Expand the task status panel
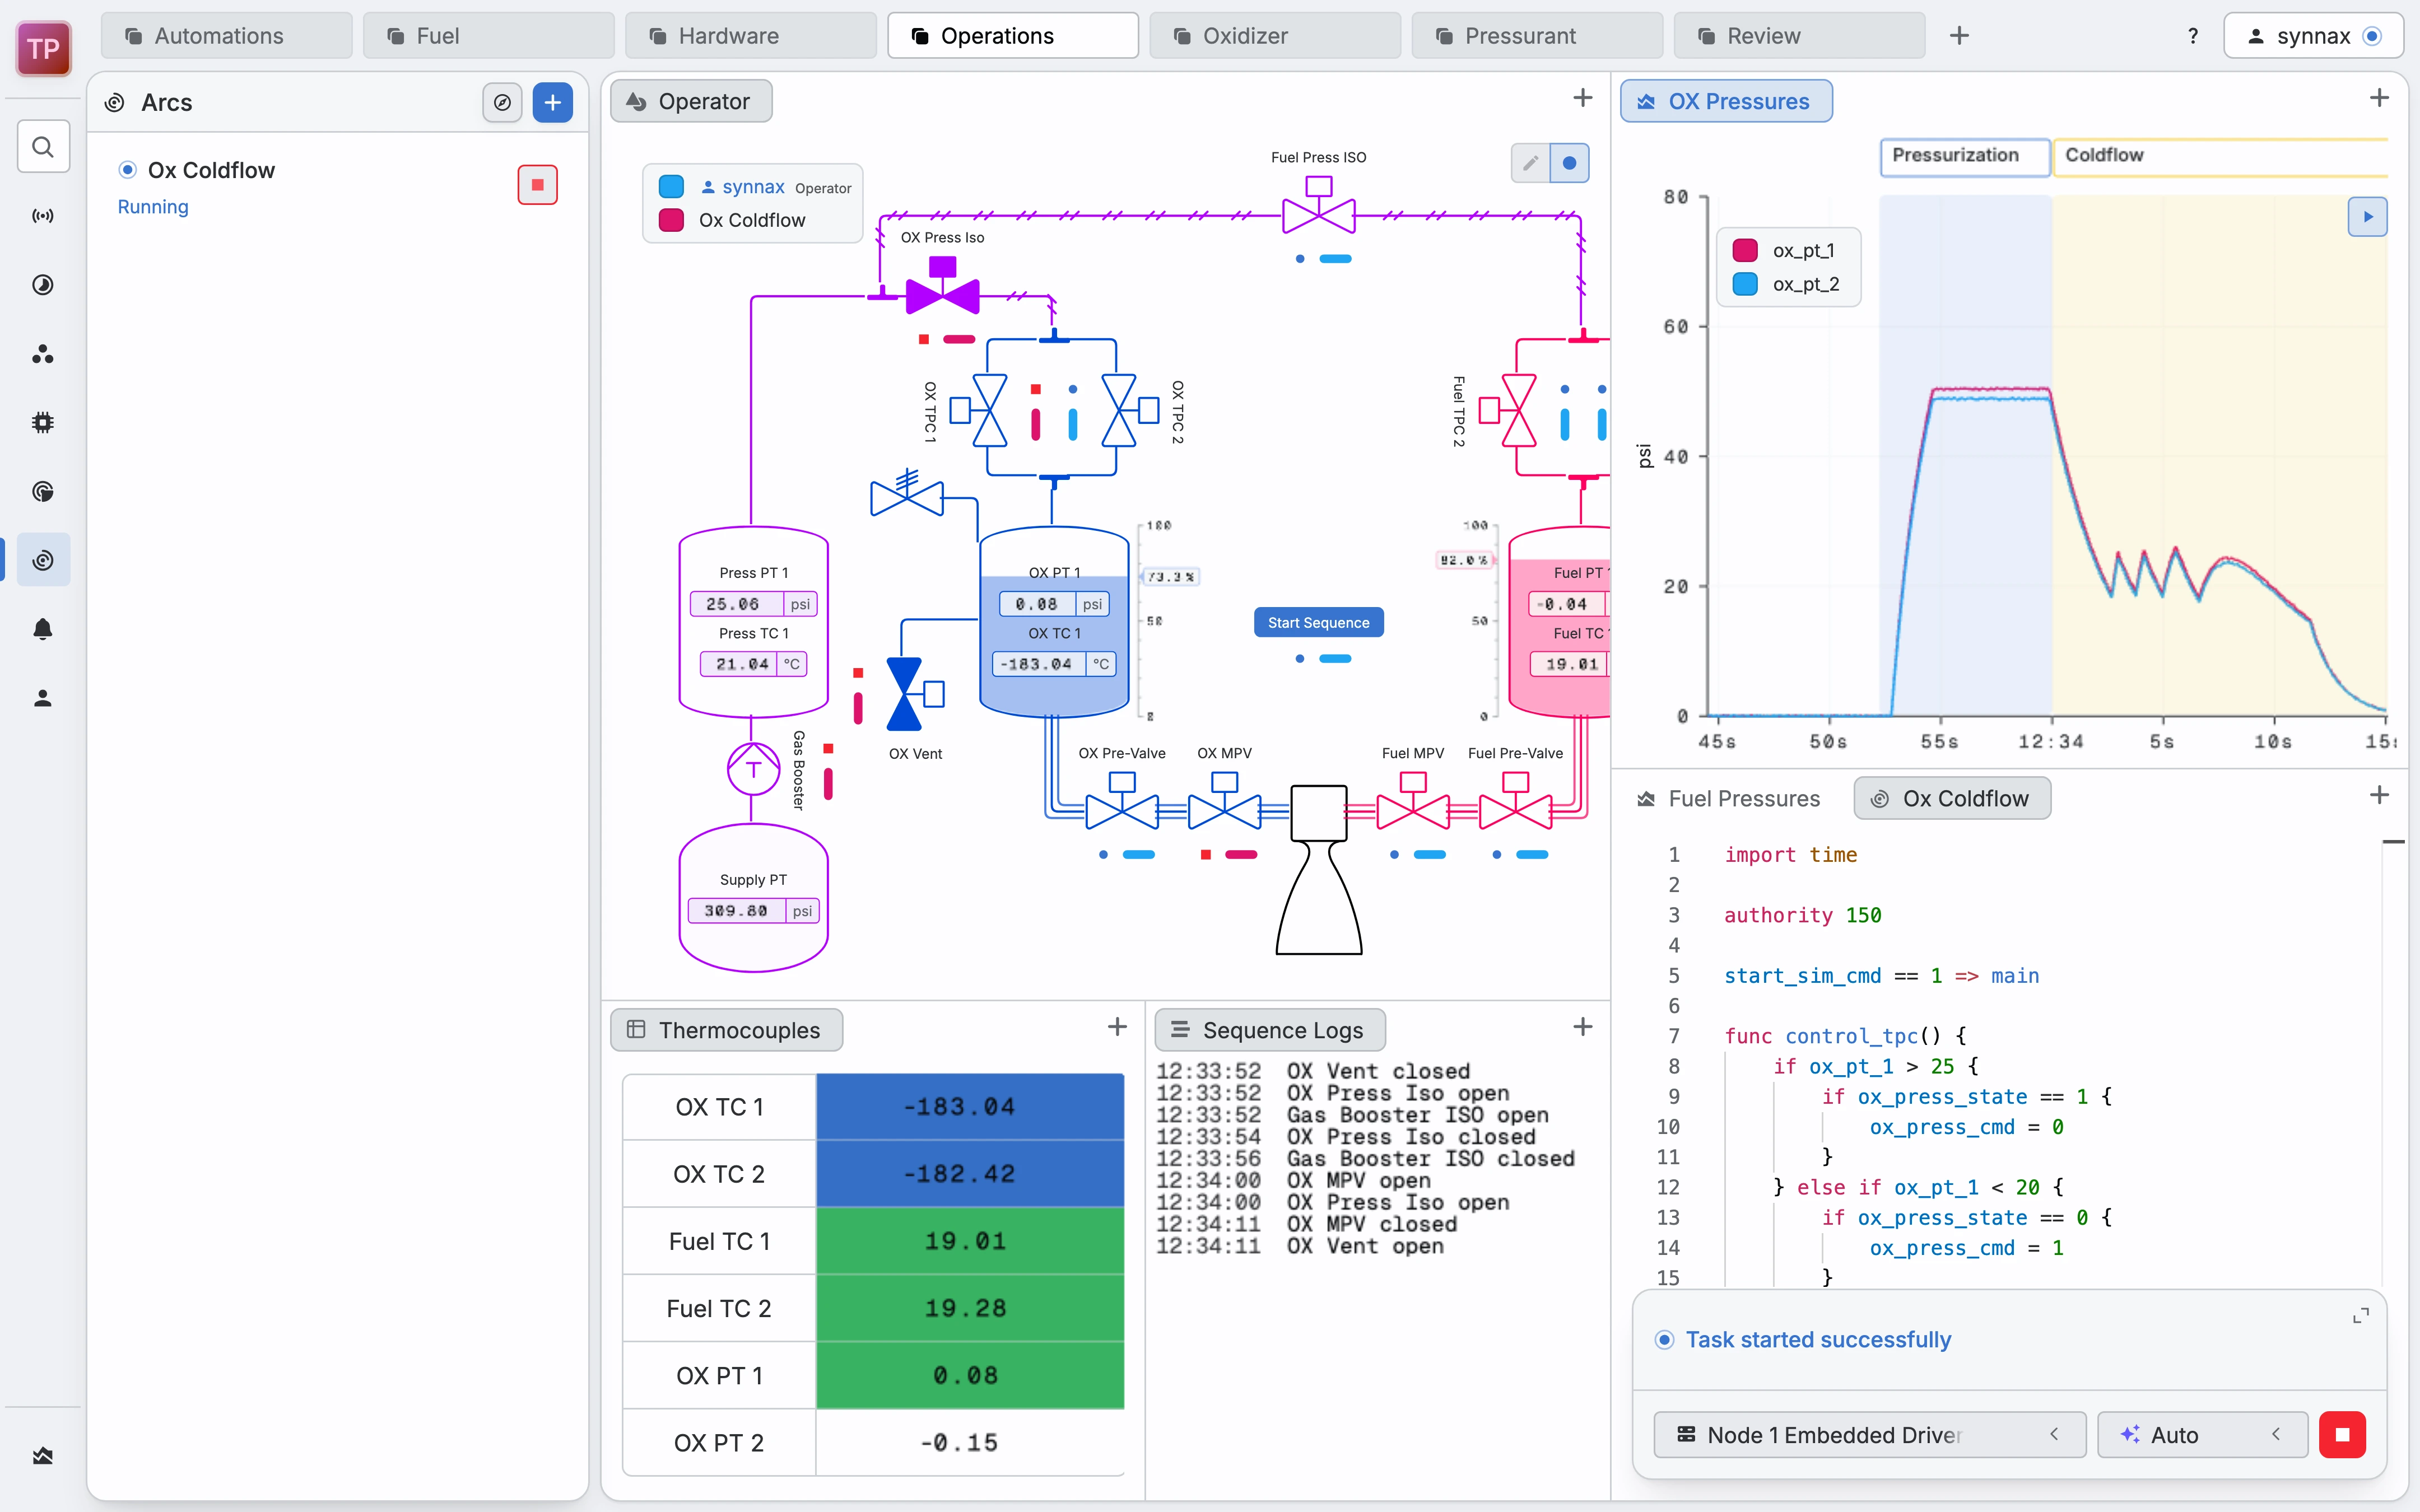This screenshot has width=2420, height=1512. point(2360,1316)
